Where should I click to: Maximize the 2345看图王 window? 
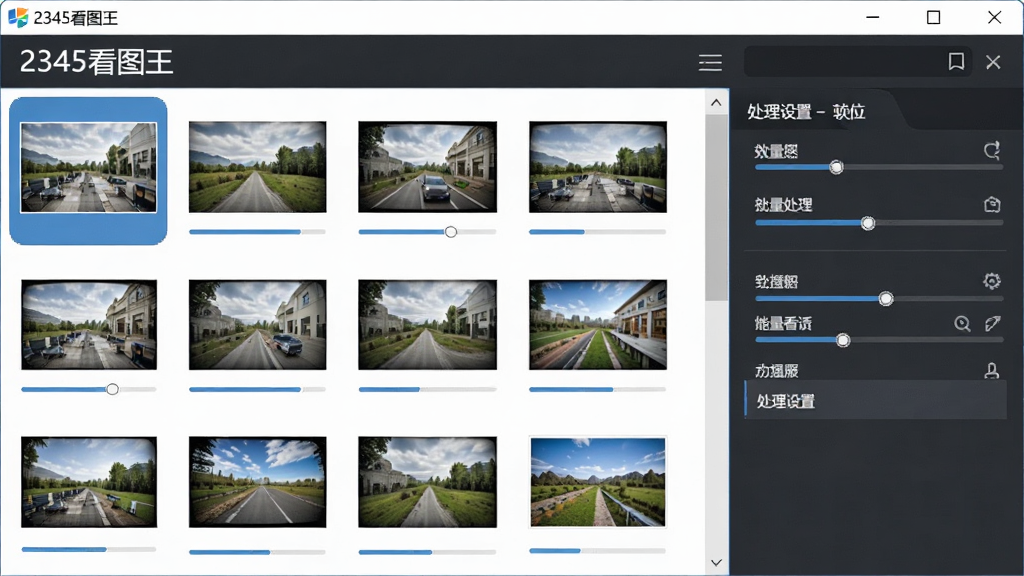934,18
